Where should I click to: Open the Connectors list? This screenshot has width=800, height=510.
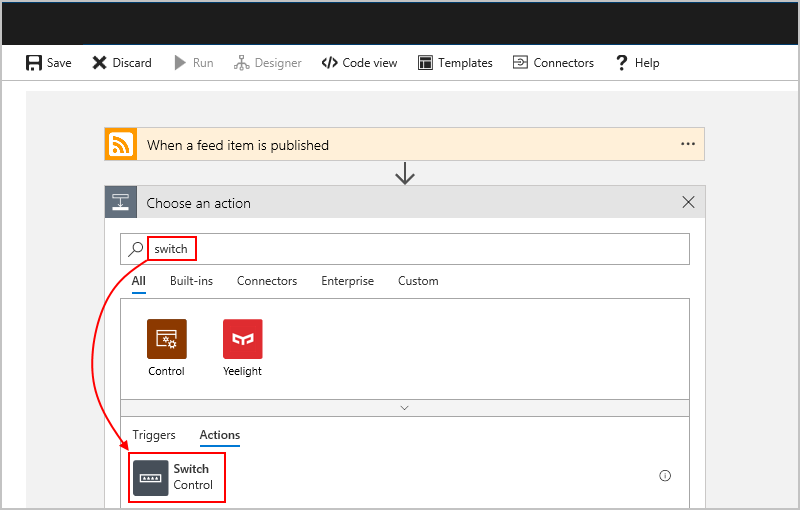[553, 63]
